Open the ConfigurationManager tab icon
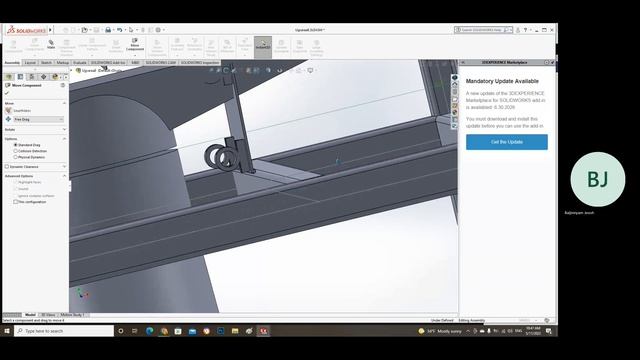Screen dimensions: 640x360 [31, 77]
